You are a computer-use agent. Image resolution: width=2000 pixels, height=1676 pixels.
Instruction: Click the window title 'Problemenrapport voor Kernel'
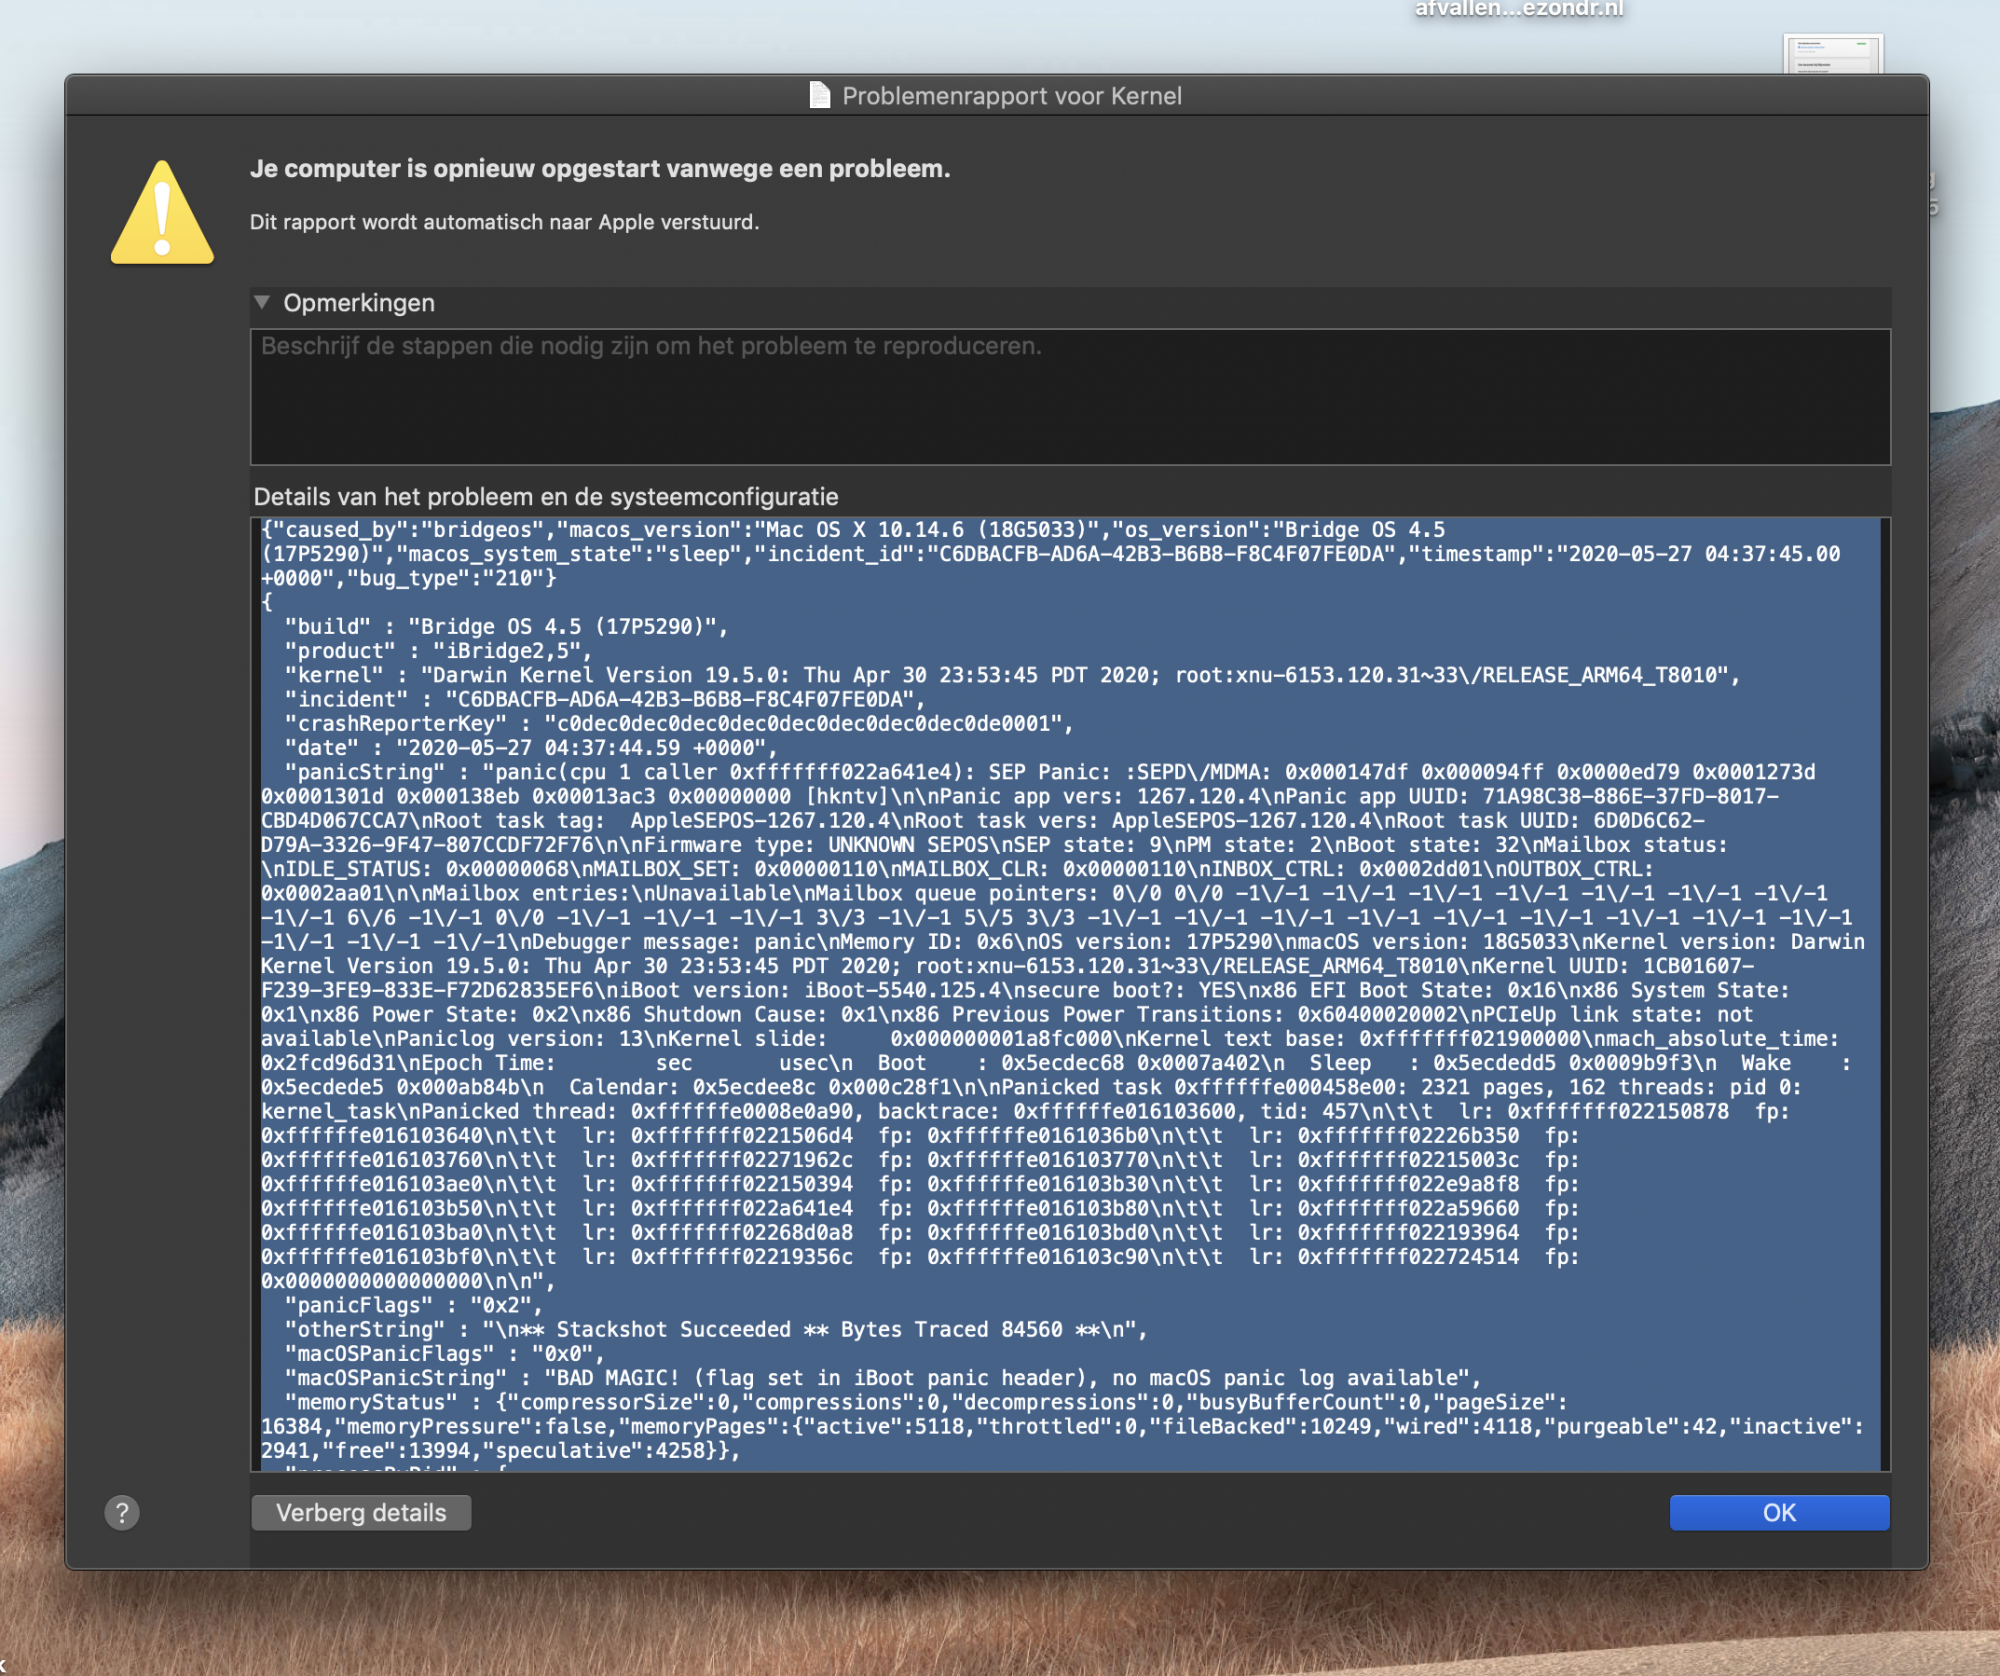[x=1011, y=96]
